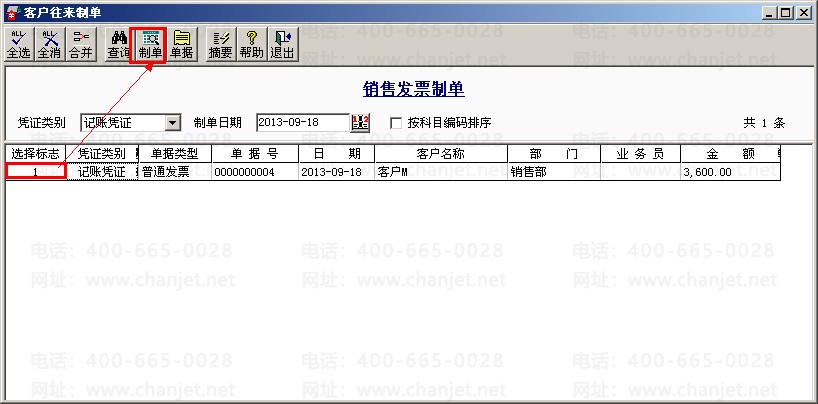This screenshot has width=818, height=404.
Task: Open the 查询 binoculars query tool
Action: 119,44
